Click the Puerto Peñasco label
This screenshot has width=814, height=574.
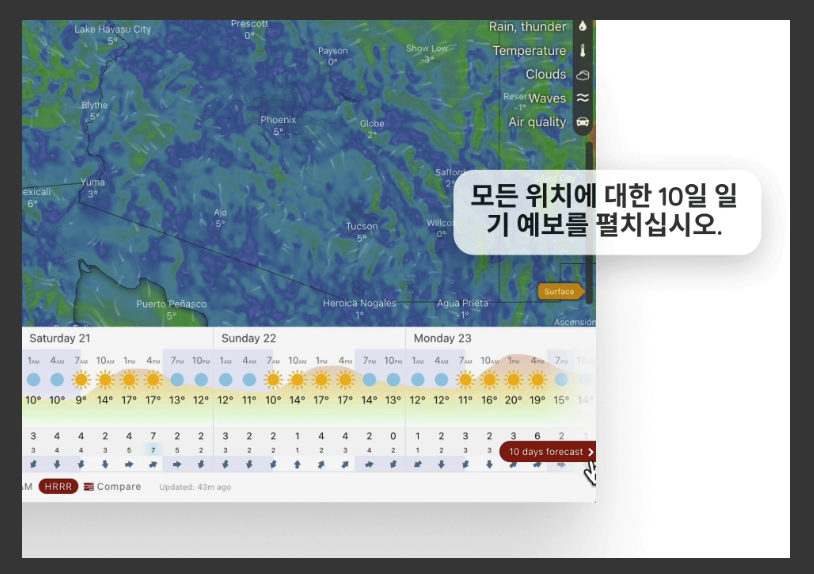click(171, 304)
